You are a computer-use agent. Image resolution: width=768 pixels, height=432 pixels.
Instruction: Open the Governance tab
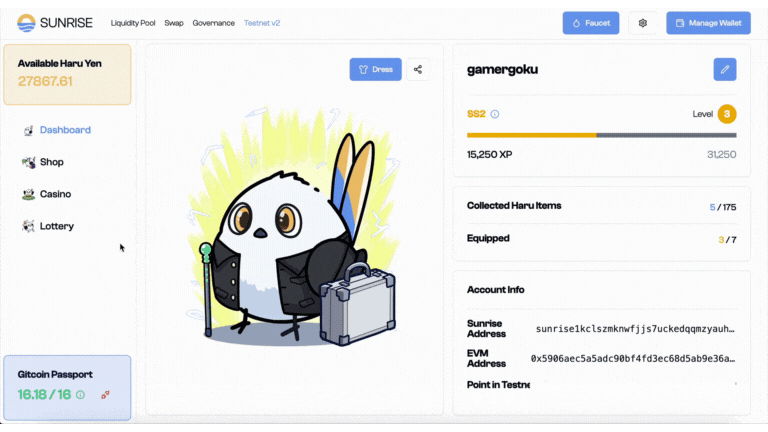coord(213,23)
